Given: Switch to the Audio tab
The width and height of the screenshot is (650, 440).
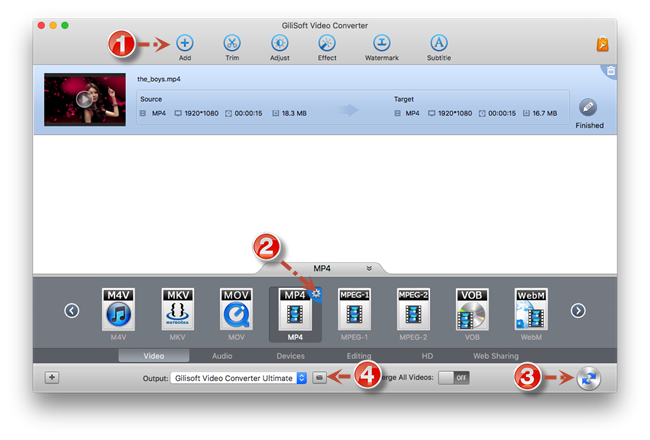Looking at the screenshot, I should 221,355.
